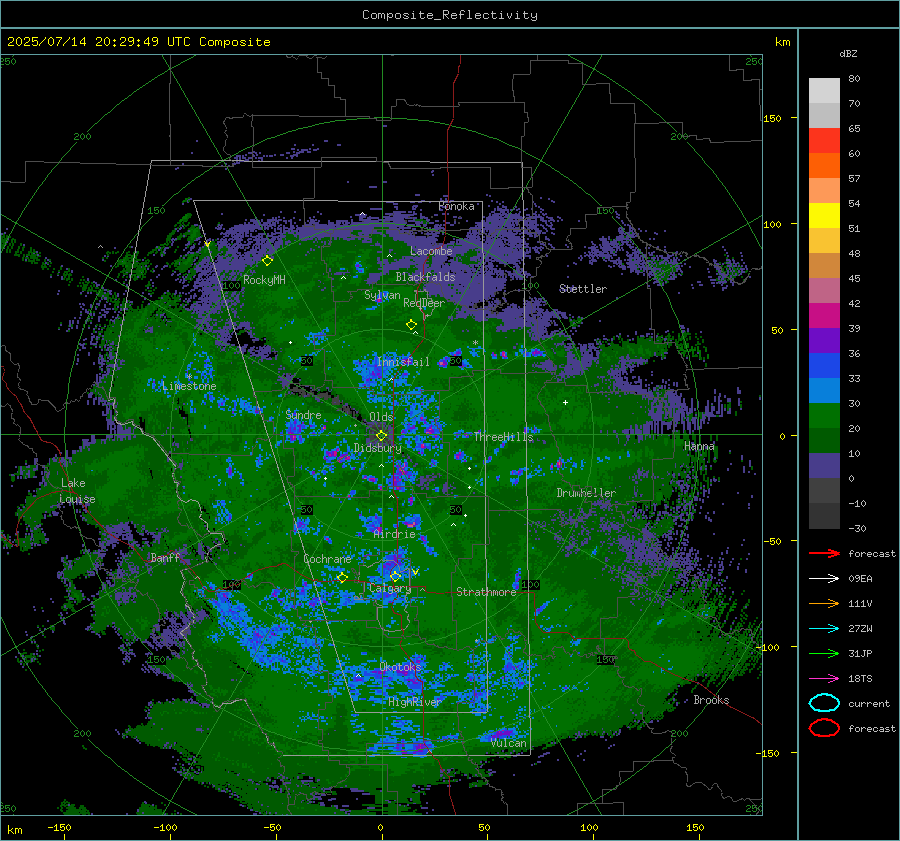This screenshot has height=841, width=900.
Task: Click the yellow diamond marker below Cochrane
Action: (342, 578)
